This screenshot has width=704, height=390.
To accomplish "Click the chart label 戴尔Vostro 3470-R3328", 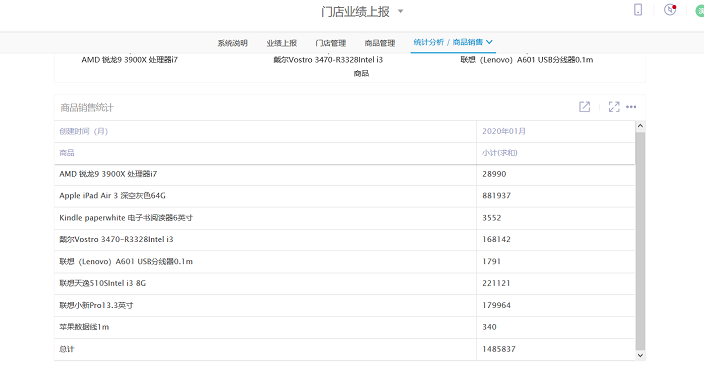I will (x=328, y=60).
